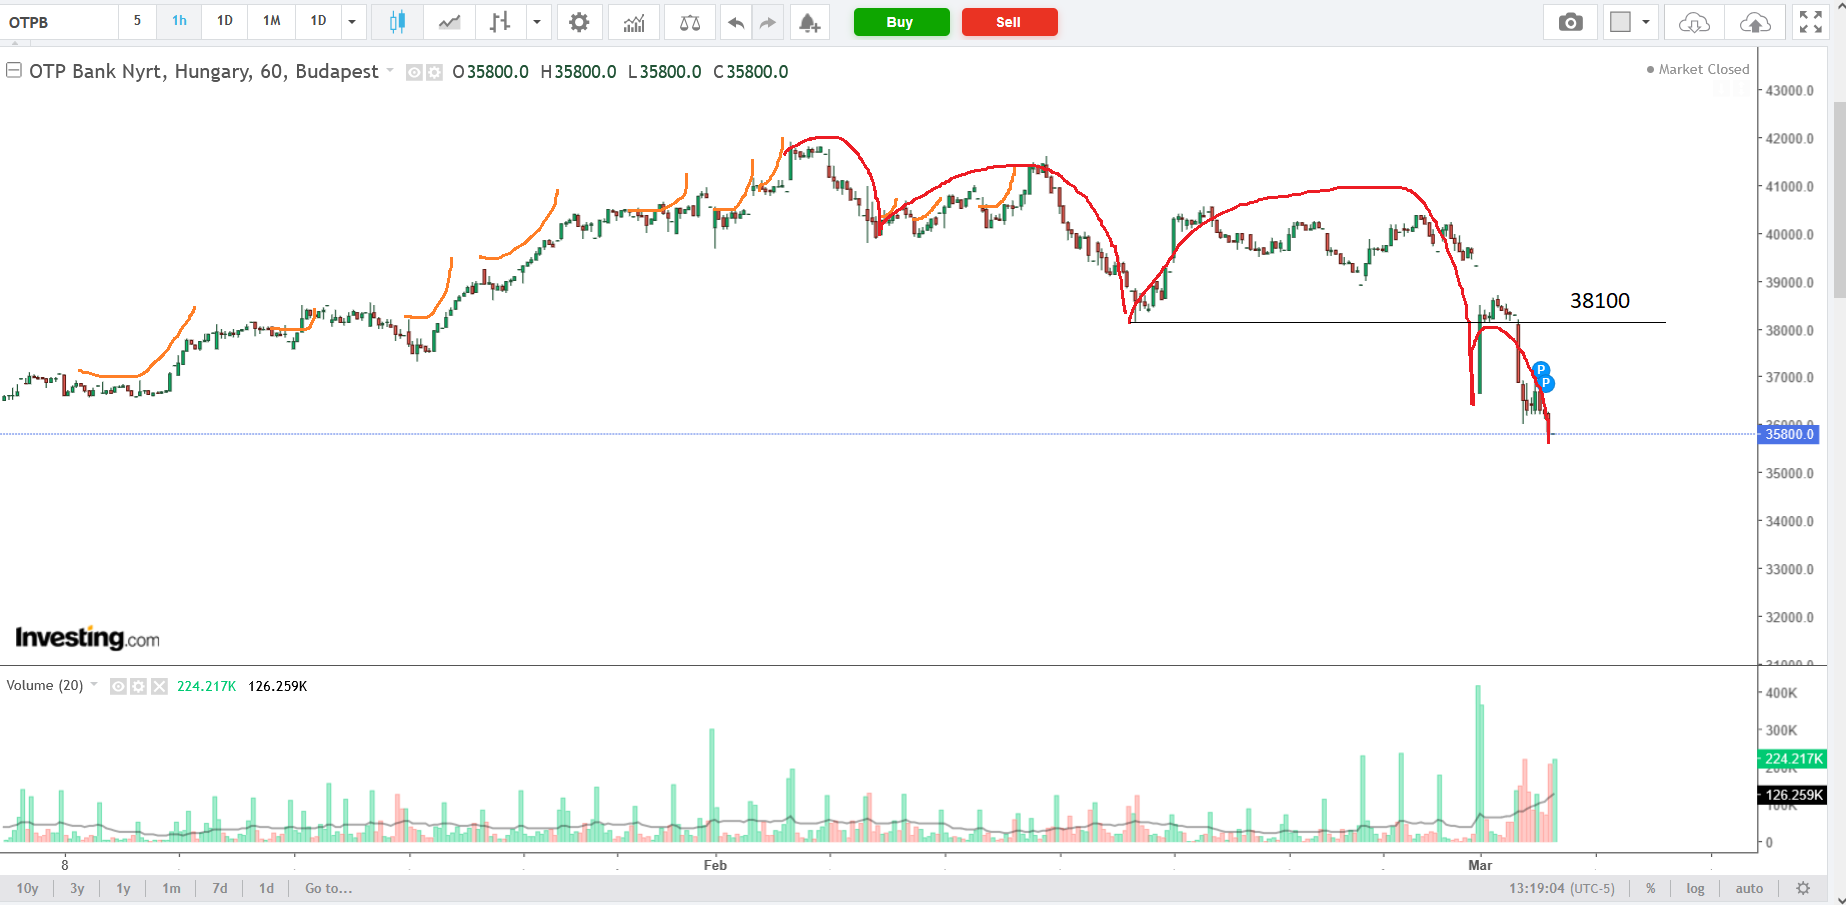Click the compare symbols scales icon

click(690, 22)
